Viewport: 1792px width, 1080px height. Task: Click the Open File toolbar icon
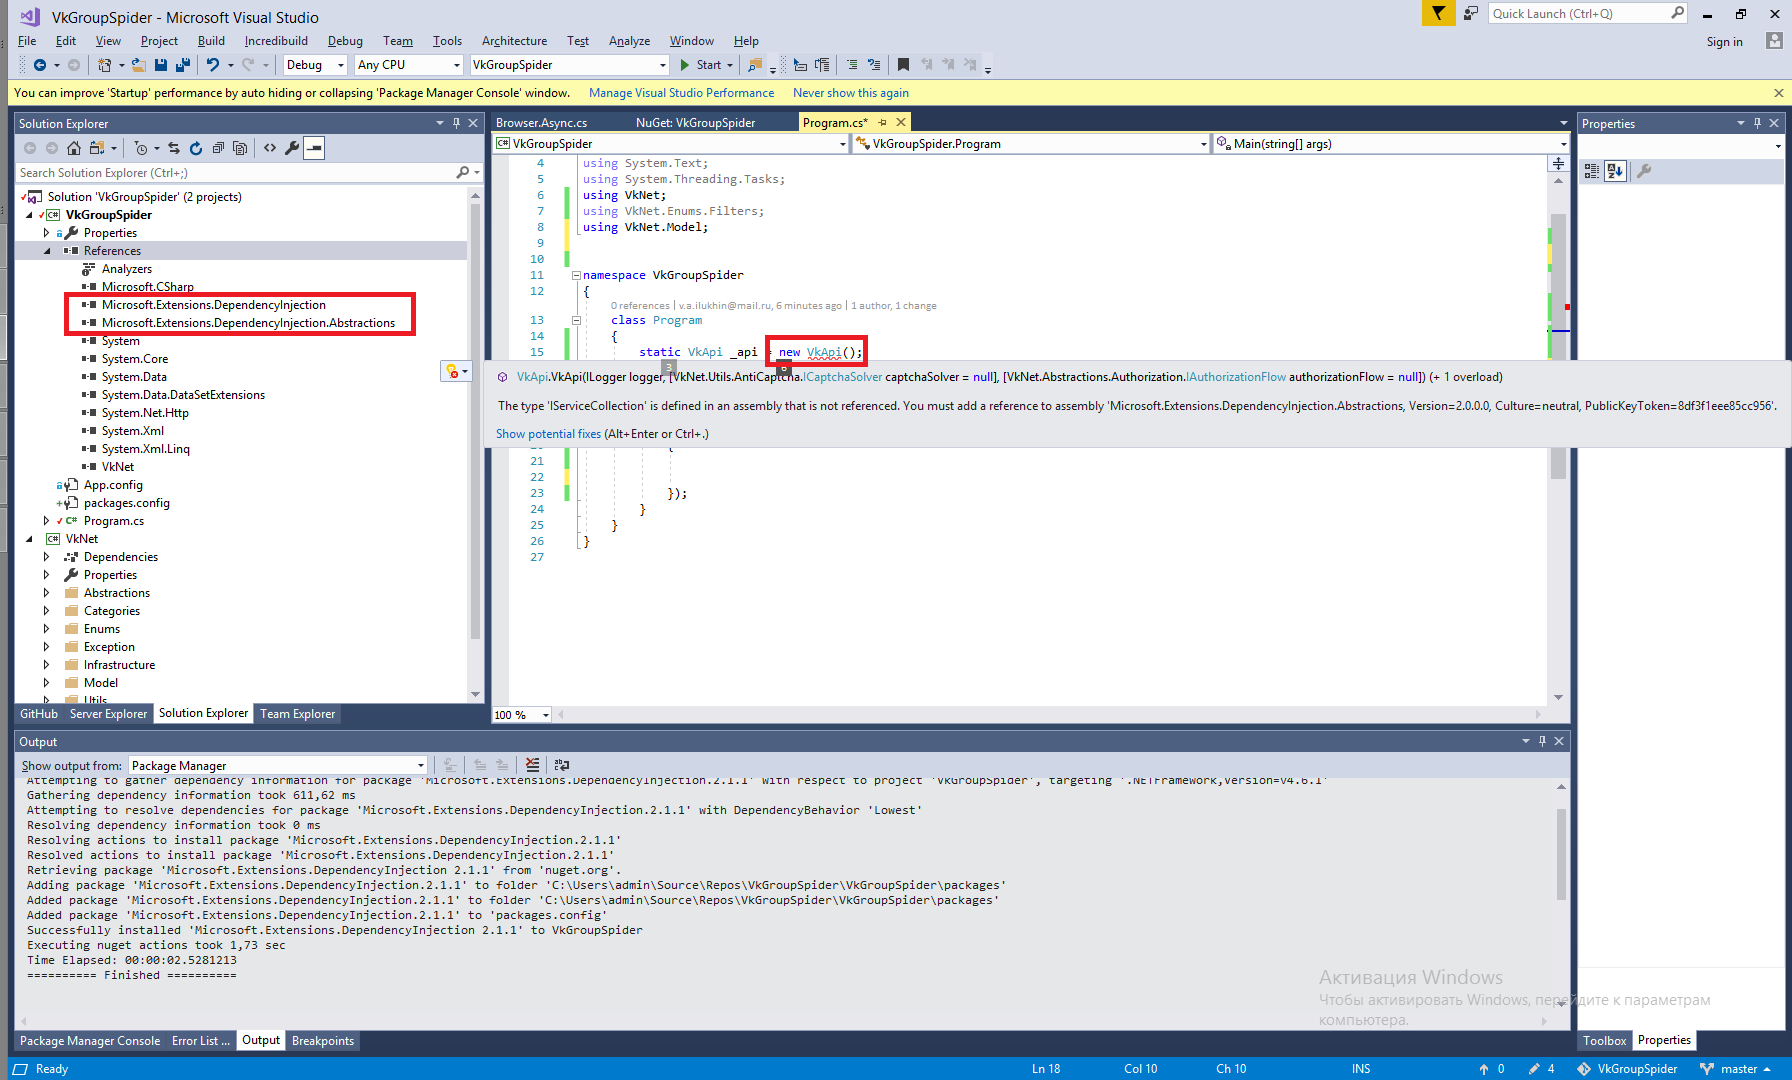click(139, 65)
